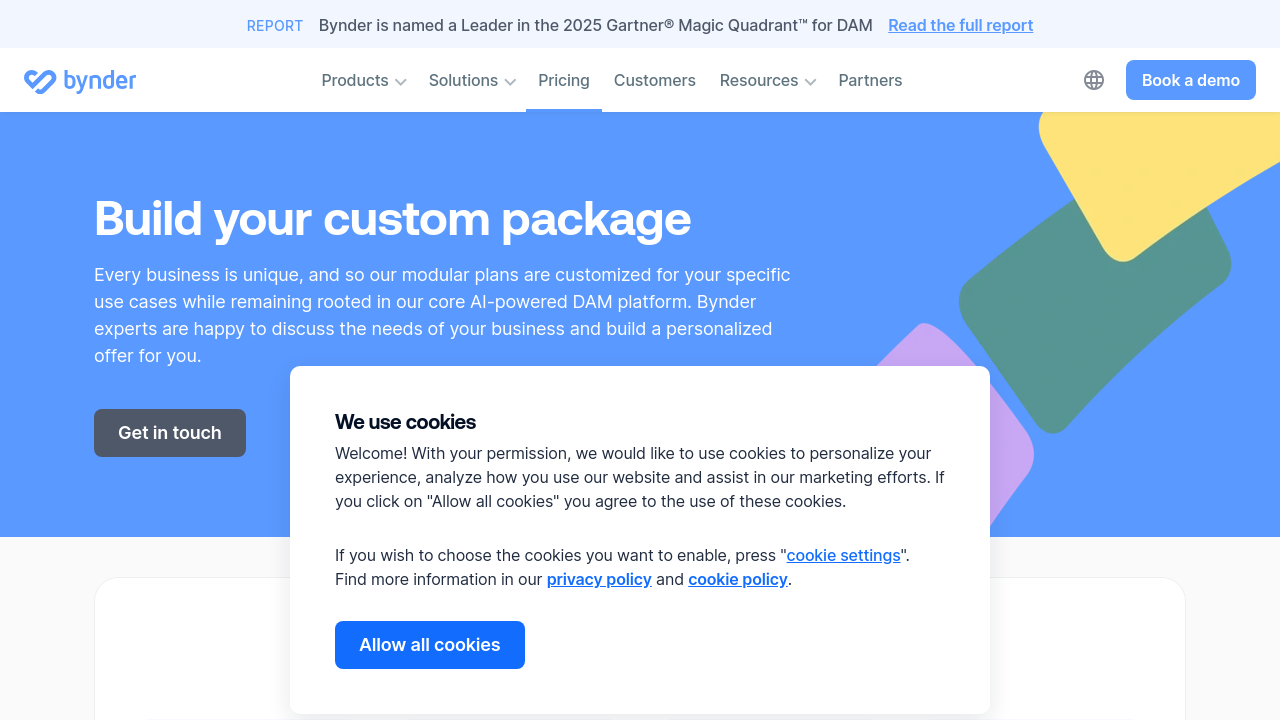This screenshot has width=1280, height=720.
Task: Click Read the full report link
Action: pos(960,25)
